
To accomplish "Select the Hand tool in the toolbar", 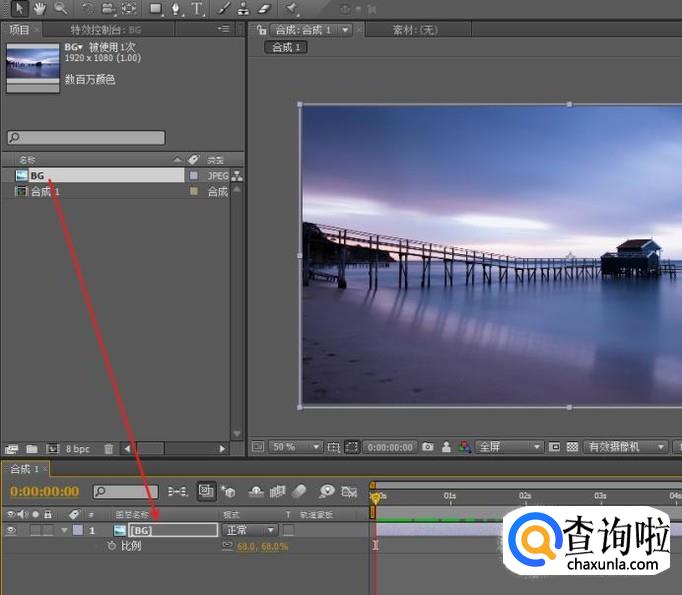I will 39,8.
